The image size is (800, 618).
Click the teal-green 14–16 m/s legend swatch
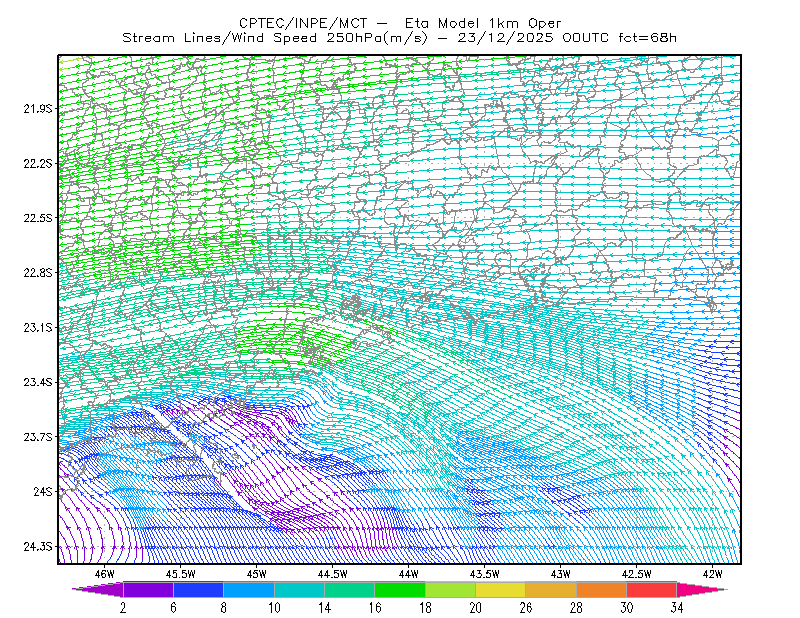[349, 589]
